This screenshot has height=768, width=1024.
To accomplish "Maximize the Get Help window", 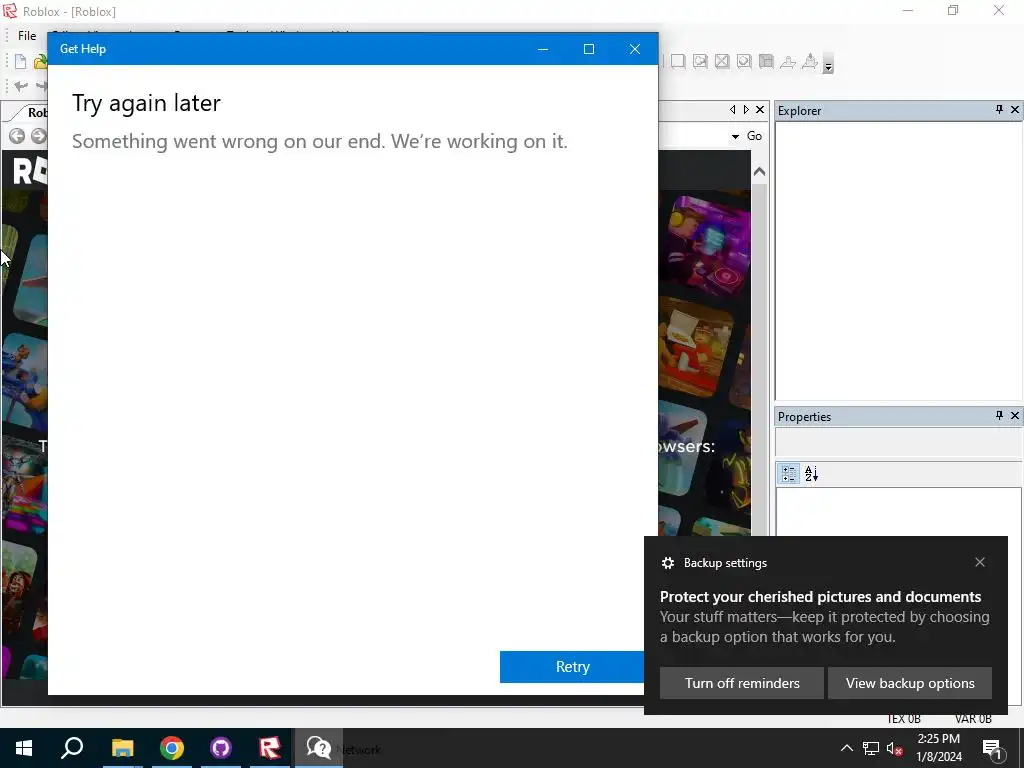I will coord(589,49).
